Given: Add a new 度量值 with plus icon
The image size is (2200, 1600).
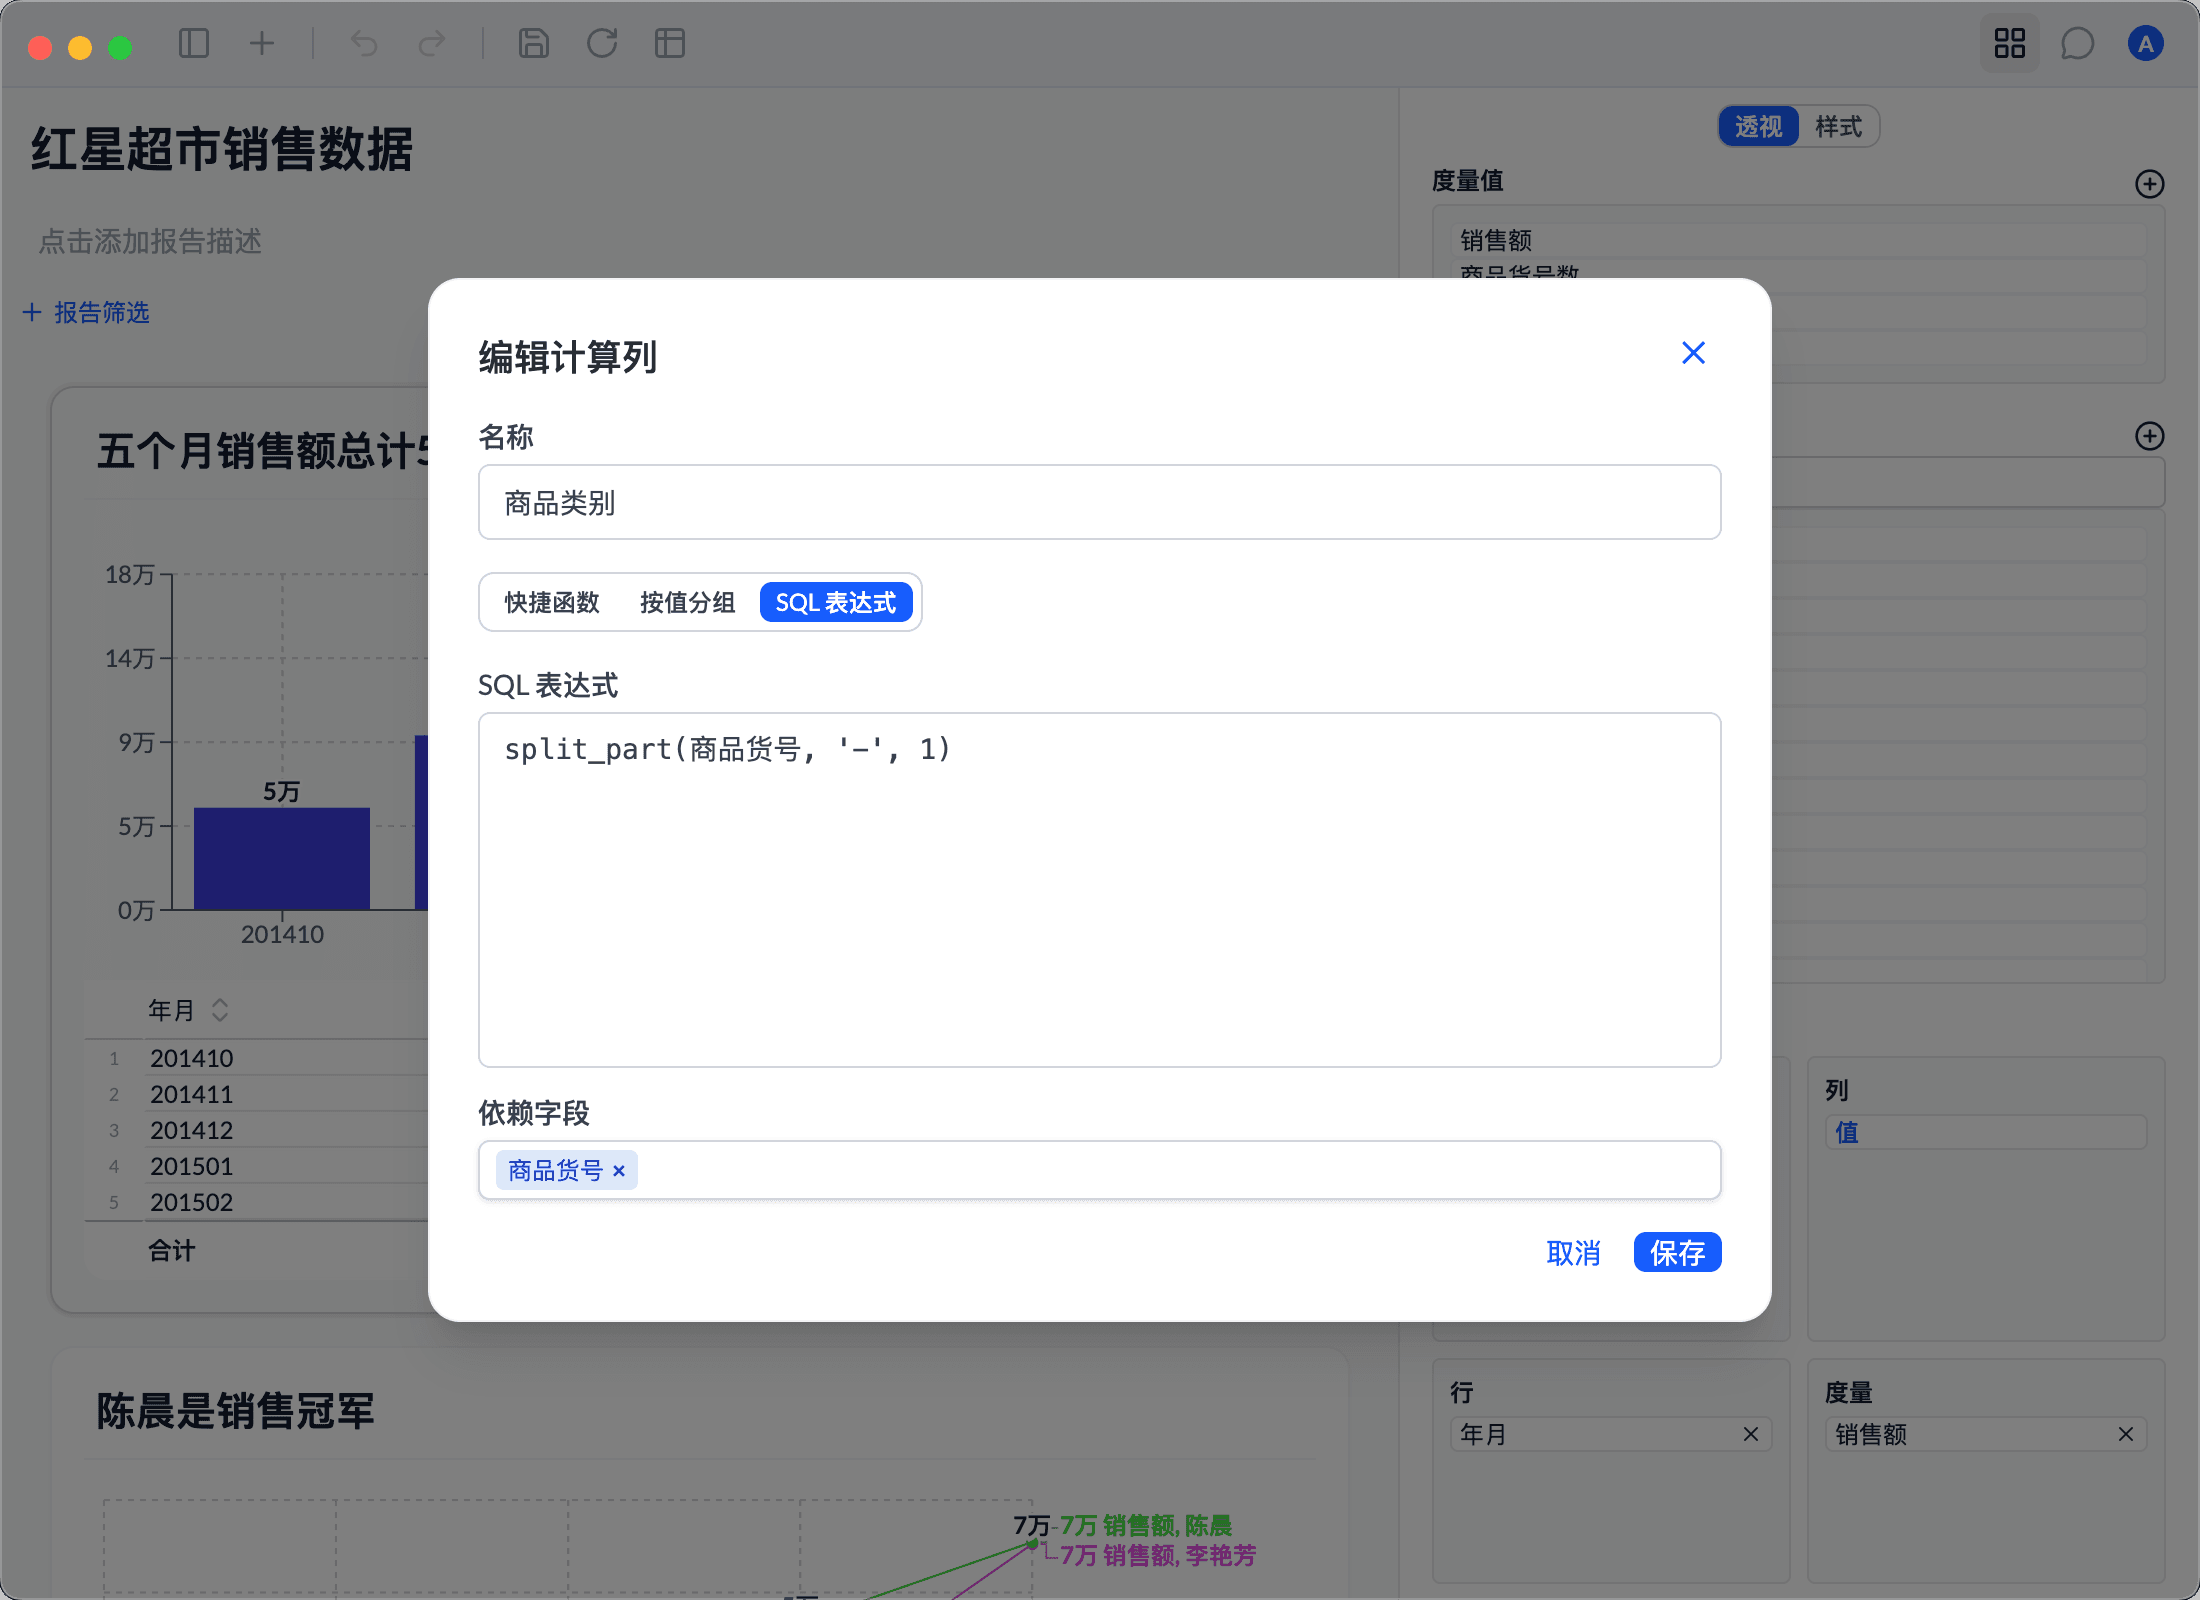Looking at the screenshot, I should tap(2149, 184).
